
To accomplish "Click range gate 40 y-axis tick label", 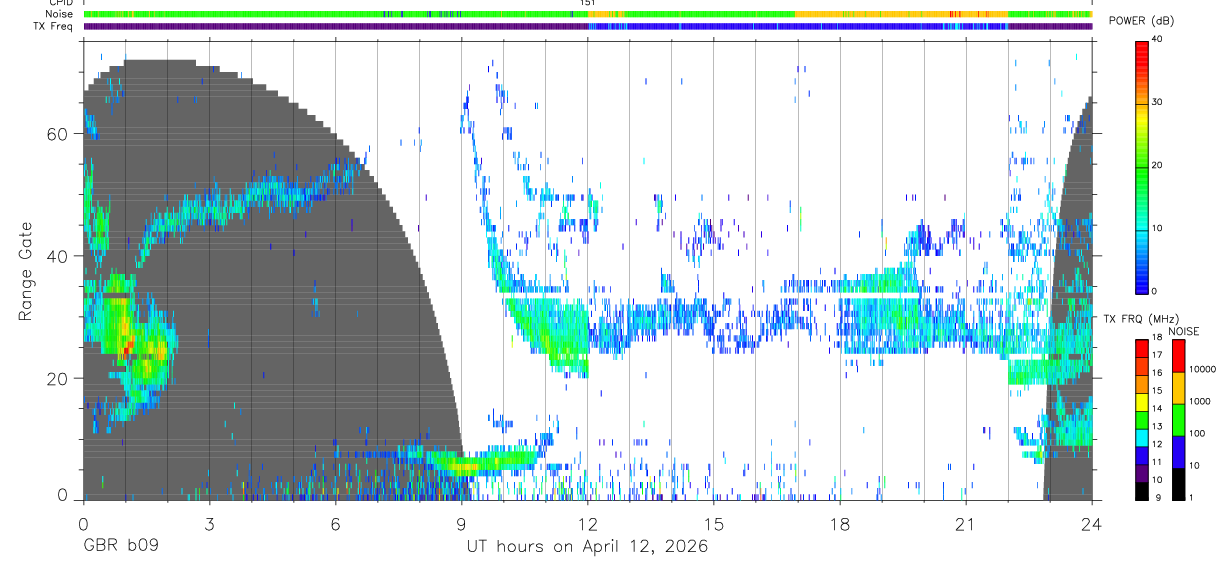I will coord(59,256).
